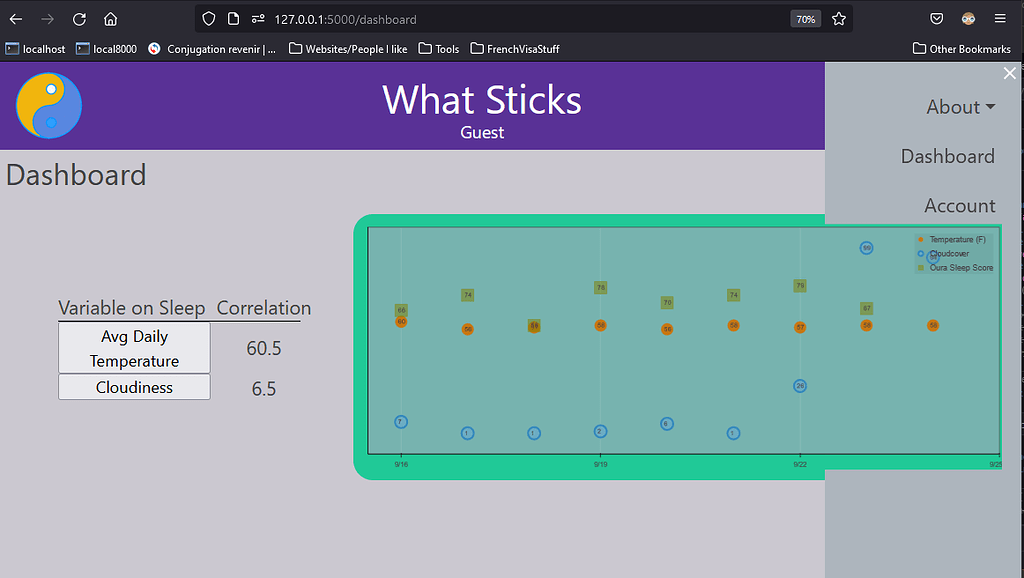Select Account in the side menu

coord(959,206)
